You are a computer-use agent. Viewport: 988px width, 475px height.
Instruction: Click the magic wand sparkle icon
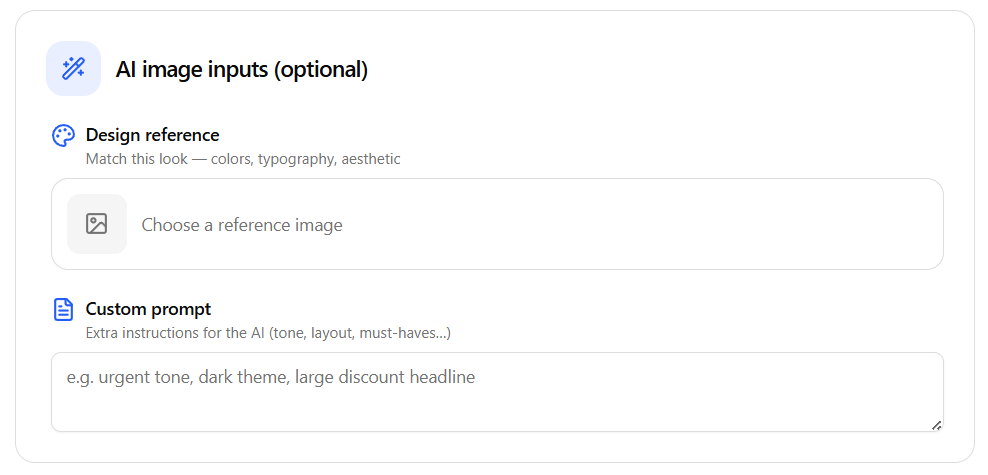click(73, 68)
